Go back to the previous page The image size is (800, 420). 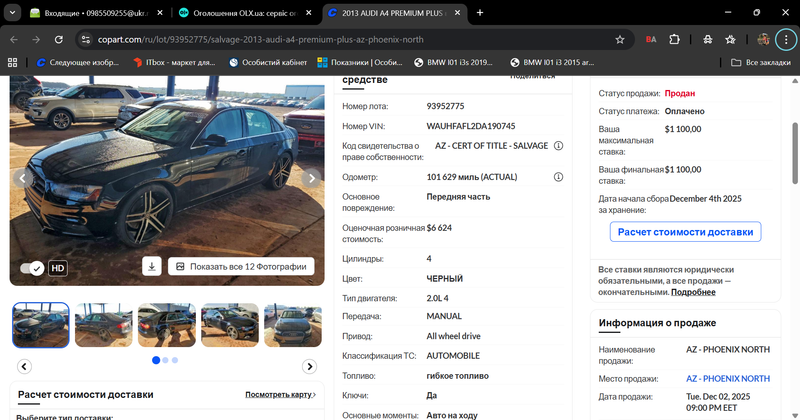tap(14, 39)
